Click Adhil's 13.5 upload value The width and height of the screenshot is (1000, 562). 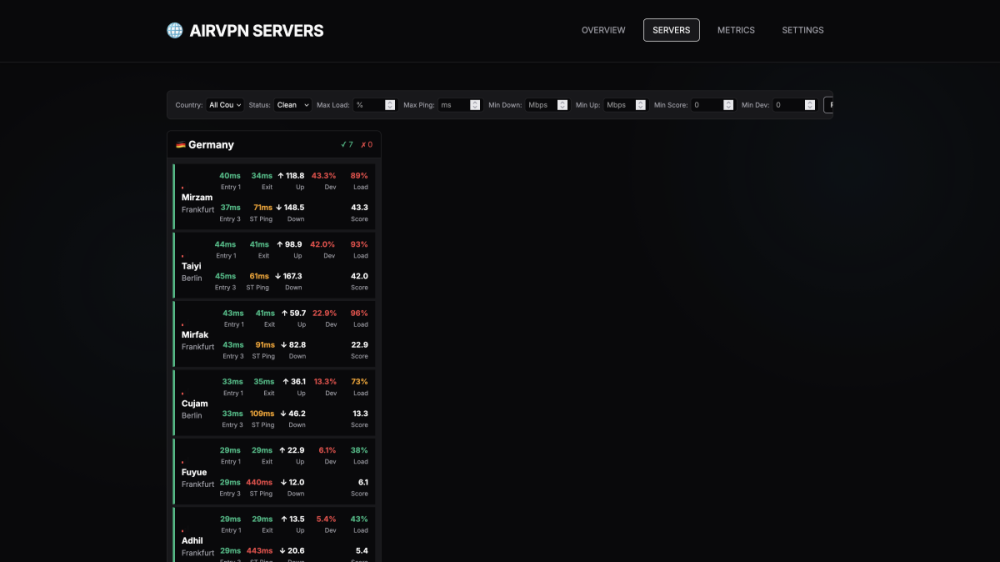click(x=293, y=519)
